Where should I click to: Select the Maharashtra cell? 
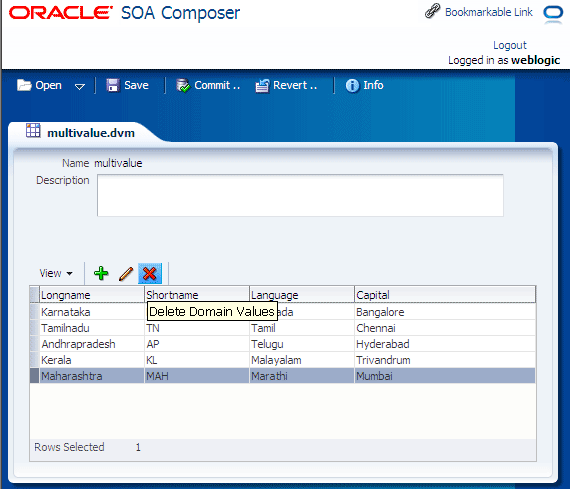(92, 376)
